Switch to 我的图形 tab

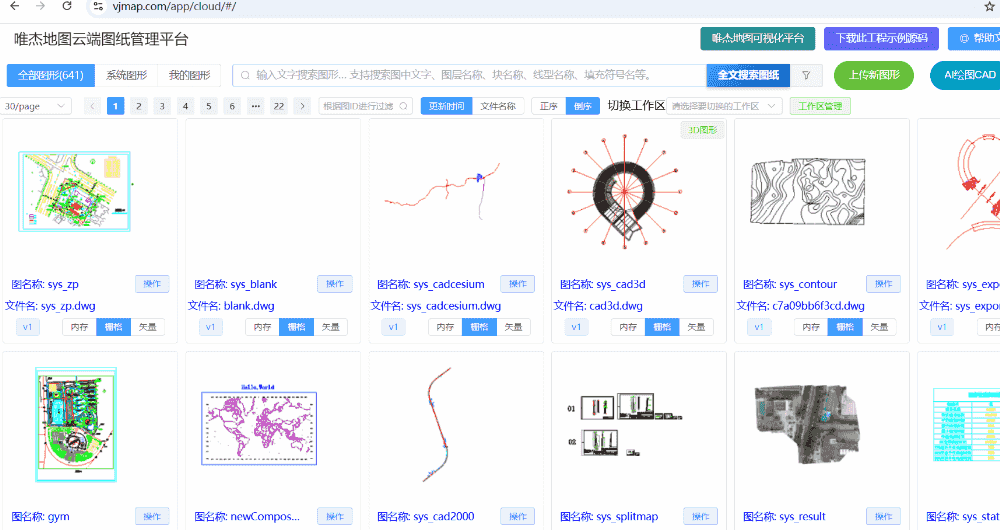pos(189,75)
